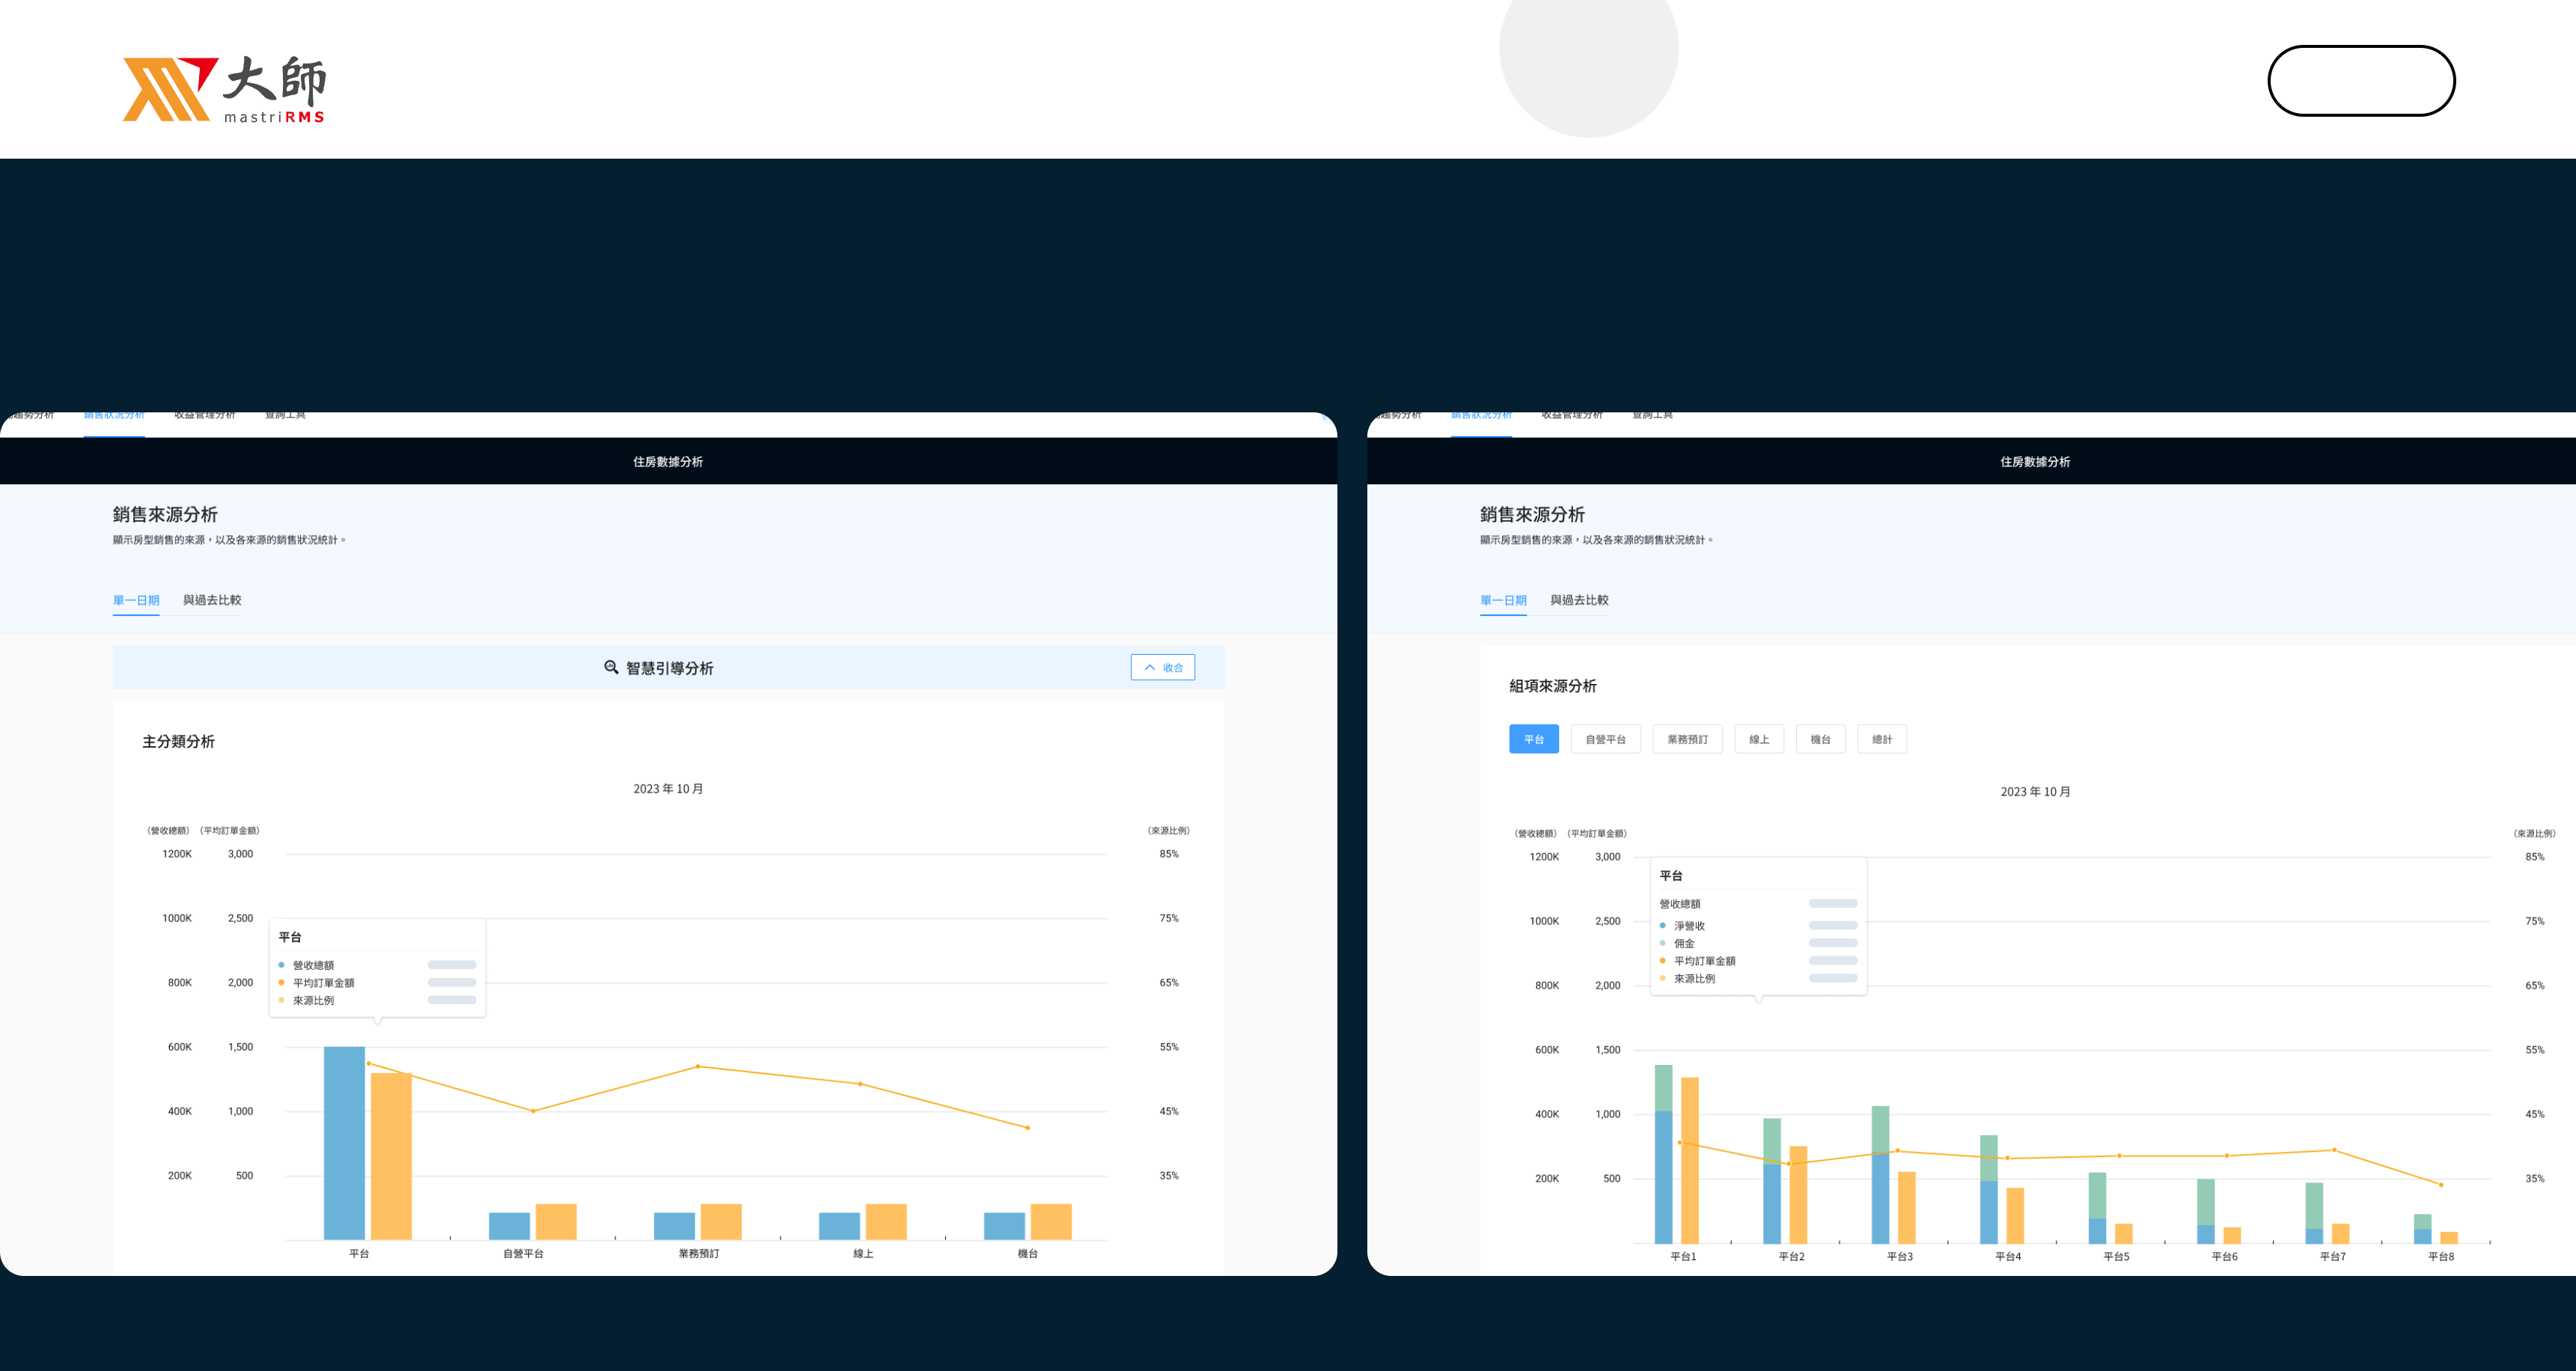Click 2023 年 10 月 above the left chart

pyautogui.click(x=668, y=789)
